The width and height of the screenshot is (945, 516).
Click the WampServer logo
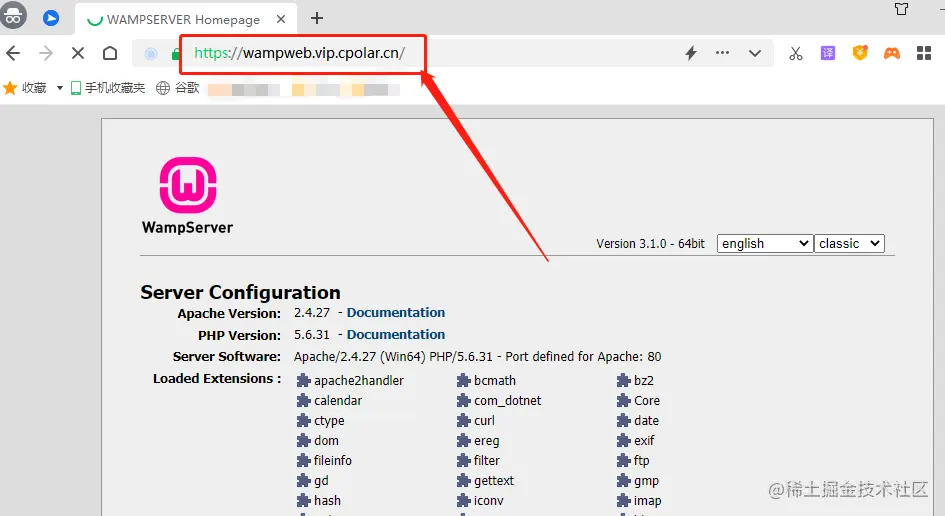187,195
